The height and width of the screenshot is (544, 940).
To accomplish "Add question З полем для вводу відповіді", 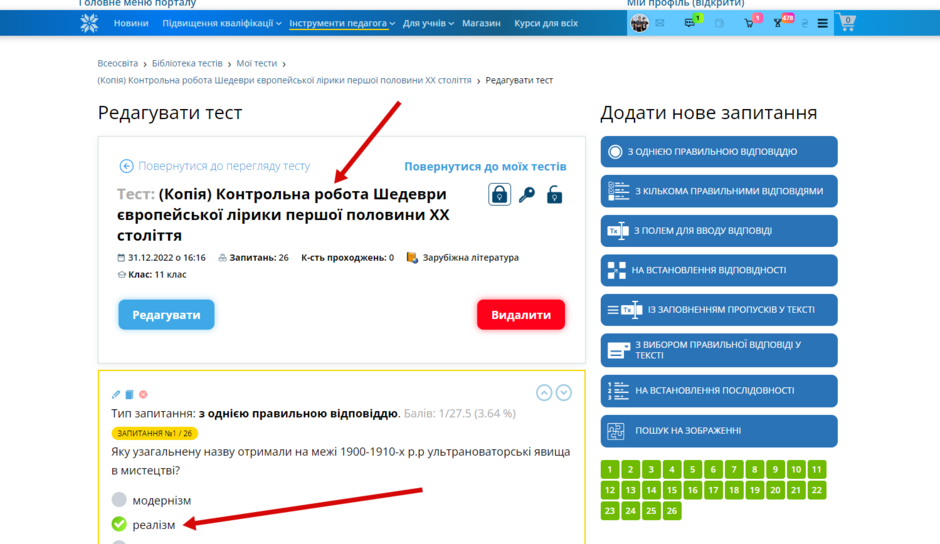I will (719, 231).
